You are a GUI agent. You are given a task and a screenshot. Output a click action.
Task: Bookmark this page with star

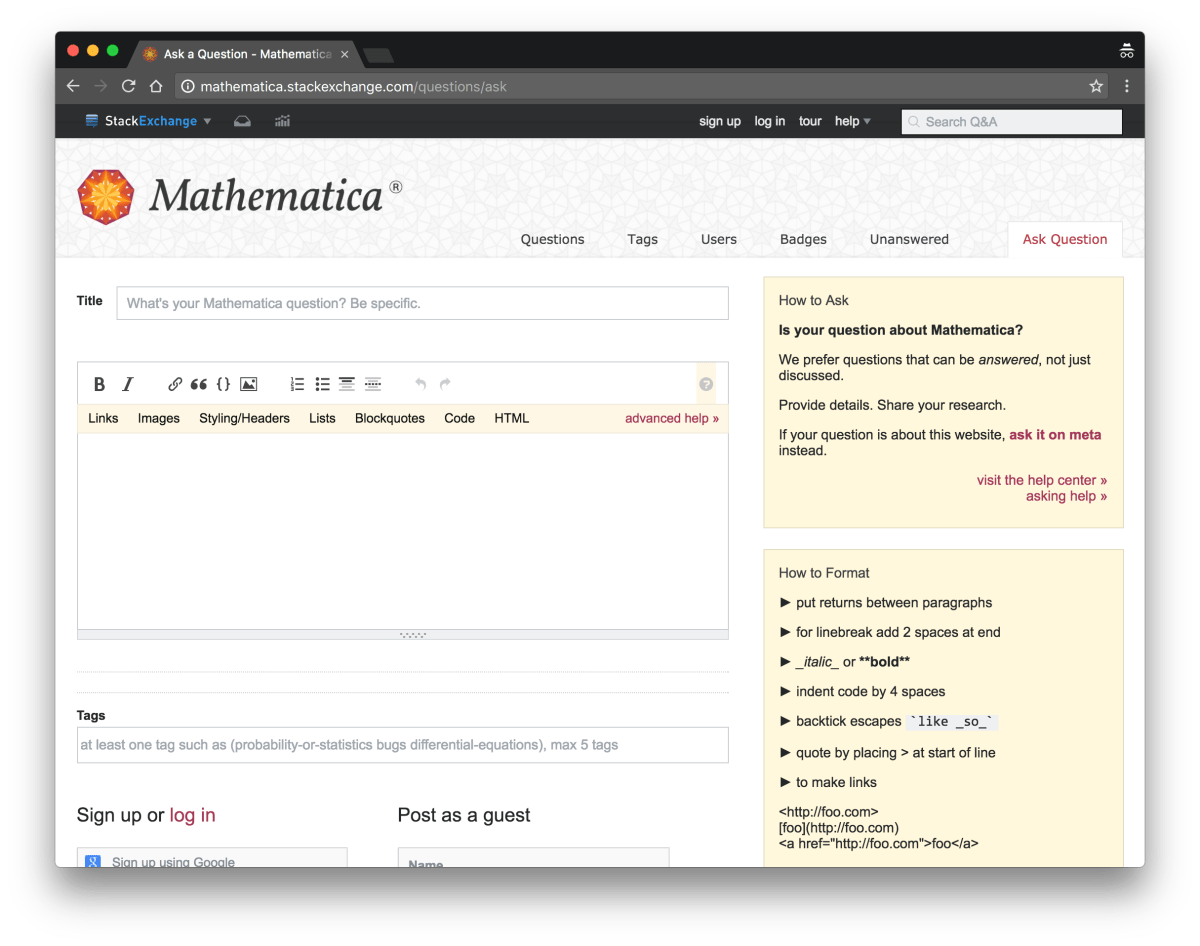point(1096,86)
